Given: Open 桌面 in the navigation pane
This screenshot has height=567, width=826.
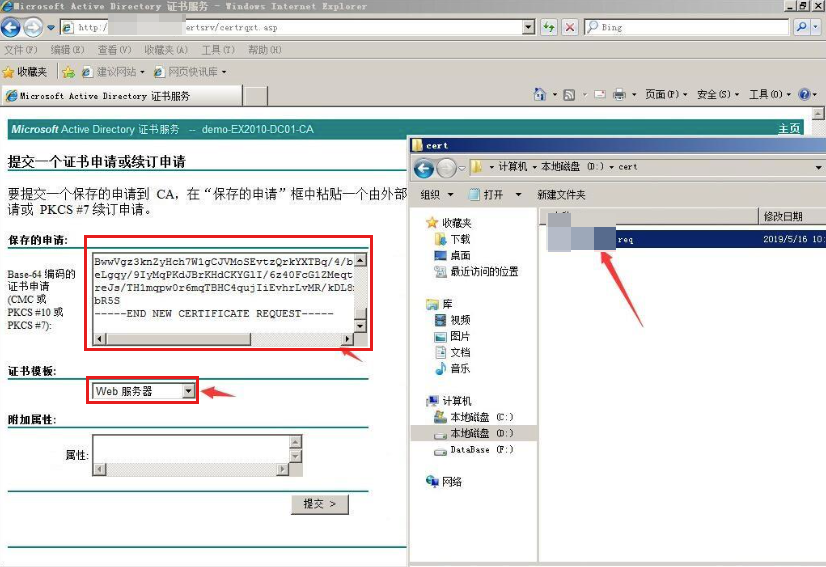Looking at the screenshot, I should point(460,256).
